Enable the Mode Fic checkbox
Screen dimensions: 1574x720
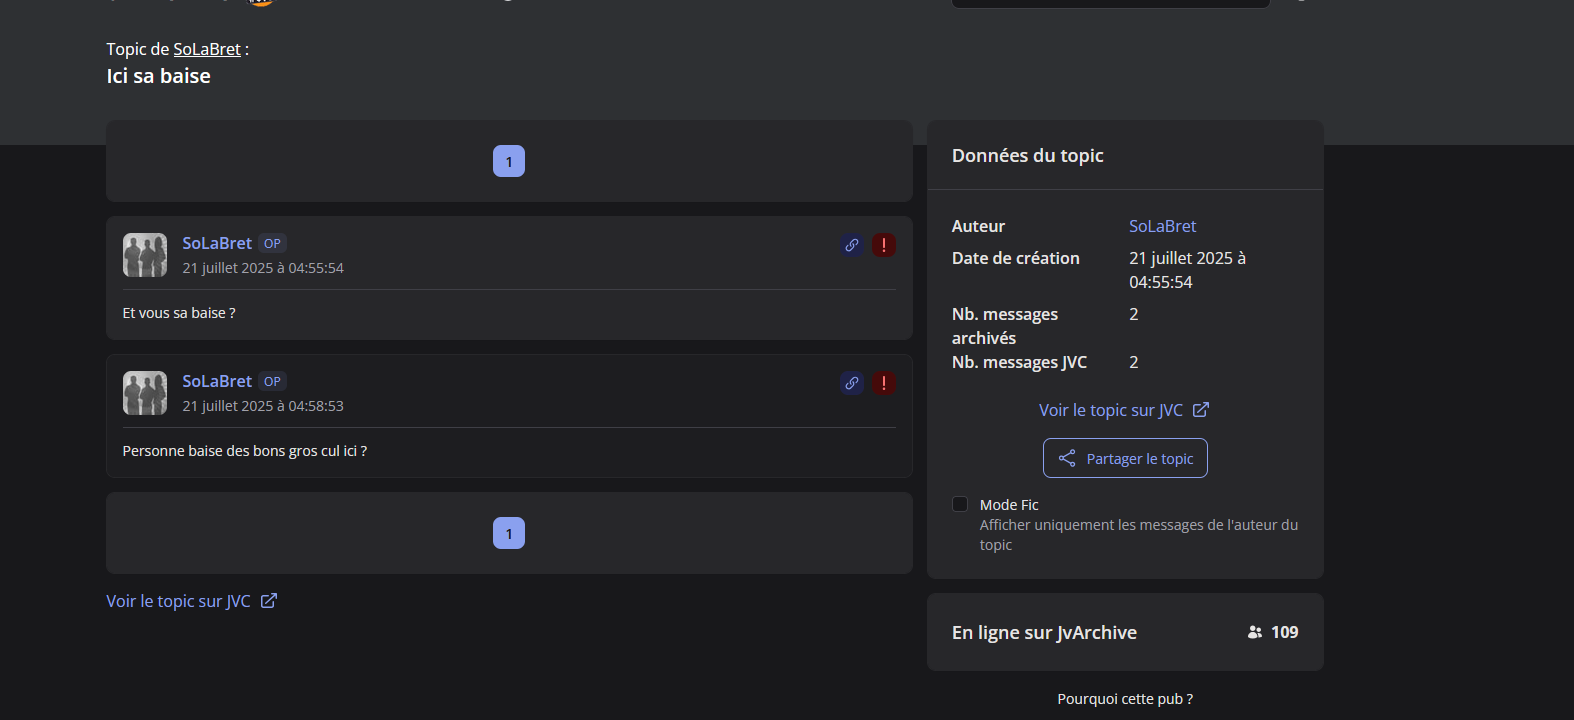pos(960,504)
